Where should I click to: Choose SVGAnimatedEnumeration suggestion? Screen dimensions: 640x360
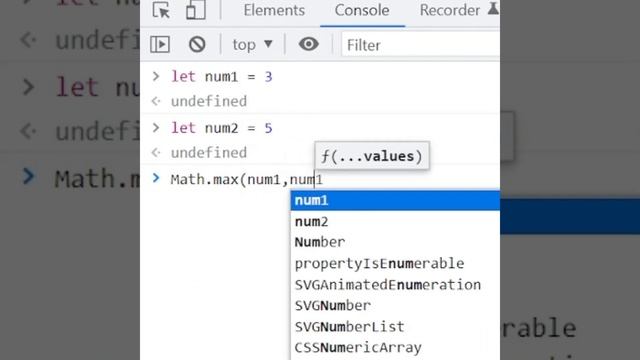click(x=395, y=285)
